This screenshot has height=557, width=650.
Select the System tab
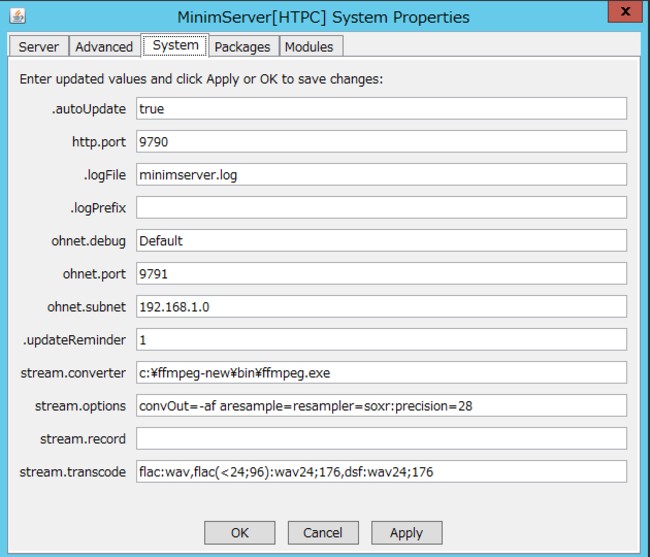point(175,45)
